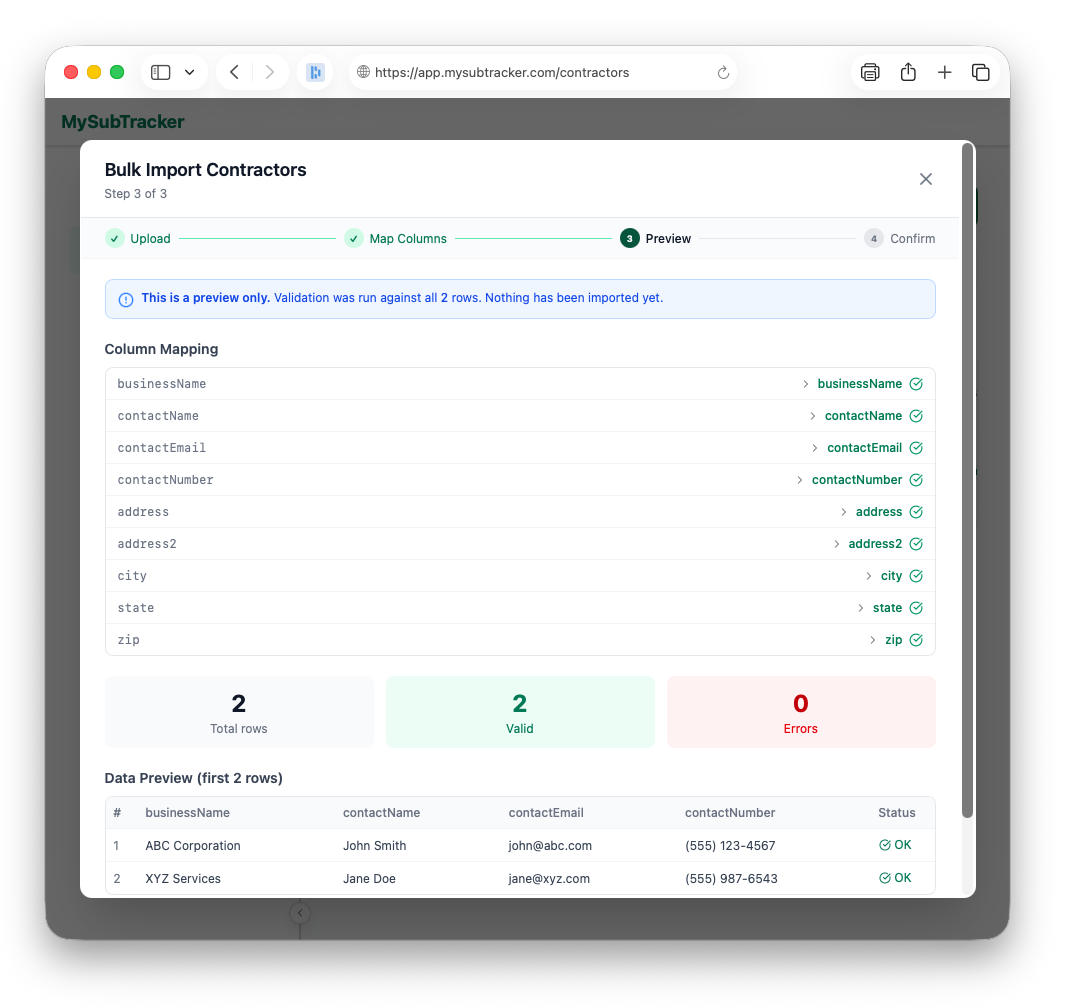Click the jane@xyz.com email cell
The width and height of the screenshot is (1070, 1008).
[549, 879]
